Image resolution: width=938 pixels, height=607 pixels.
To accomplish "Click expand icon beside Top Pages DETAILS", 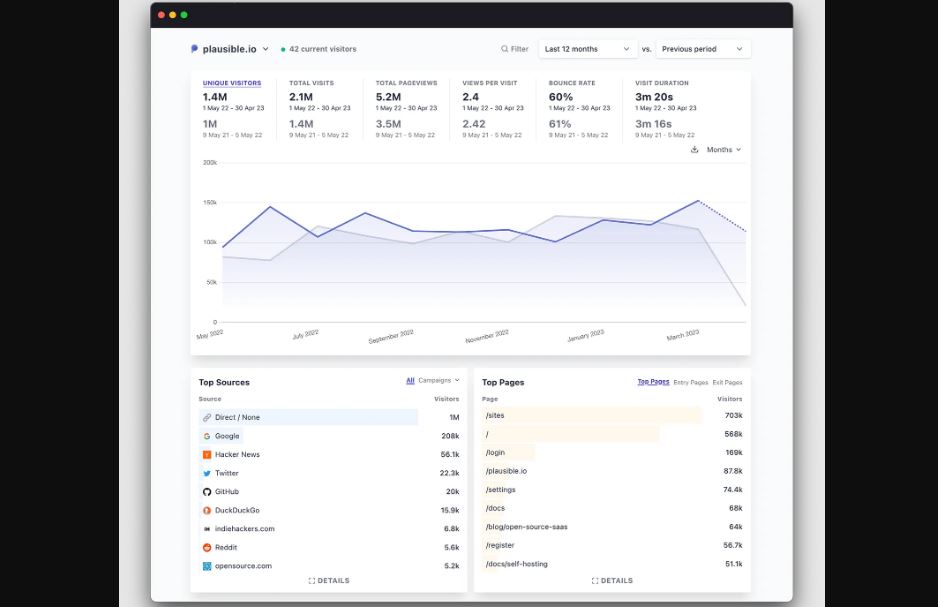I will 595,581.
